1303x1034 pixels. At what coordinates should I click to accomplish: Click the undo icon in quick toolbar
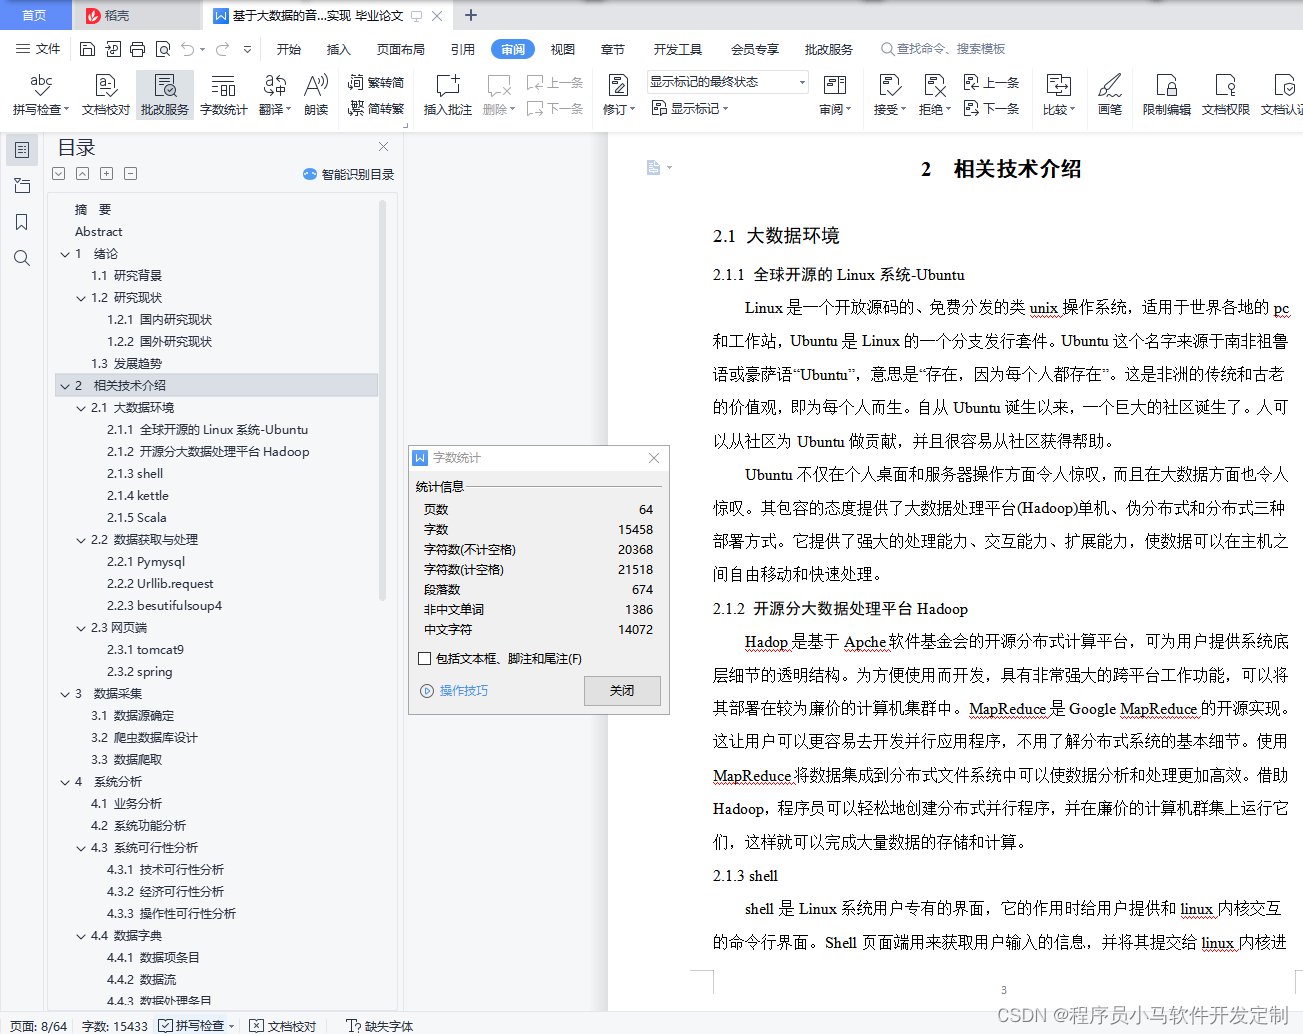187,49
